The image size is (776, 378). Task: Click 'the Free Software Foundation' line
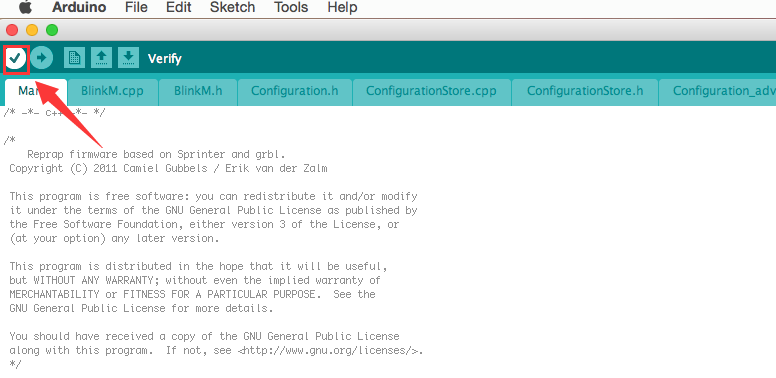[x=204, y=225]
